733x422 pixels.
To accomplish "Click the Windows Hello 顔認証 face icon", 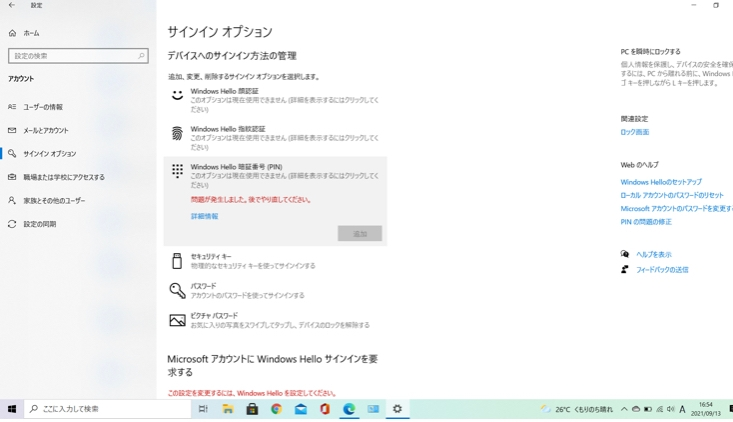I will point(177,95).
